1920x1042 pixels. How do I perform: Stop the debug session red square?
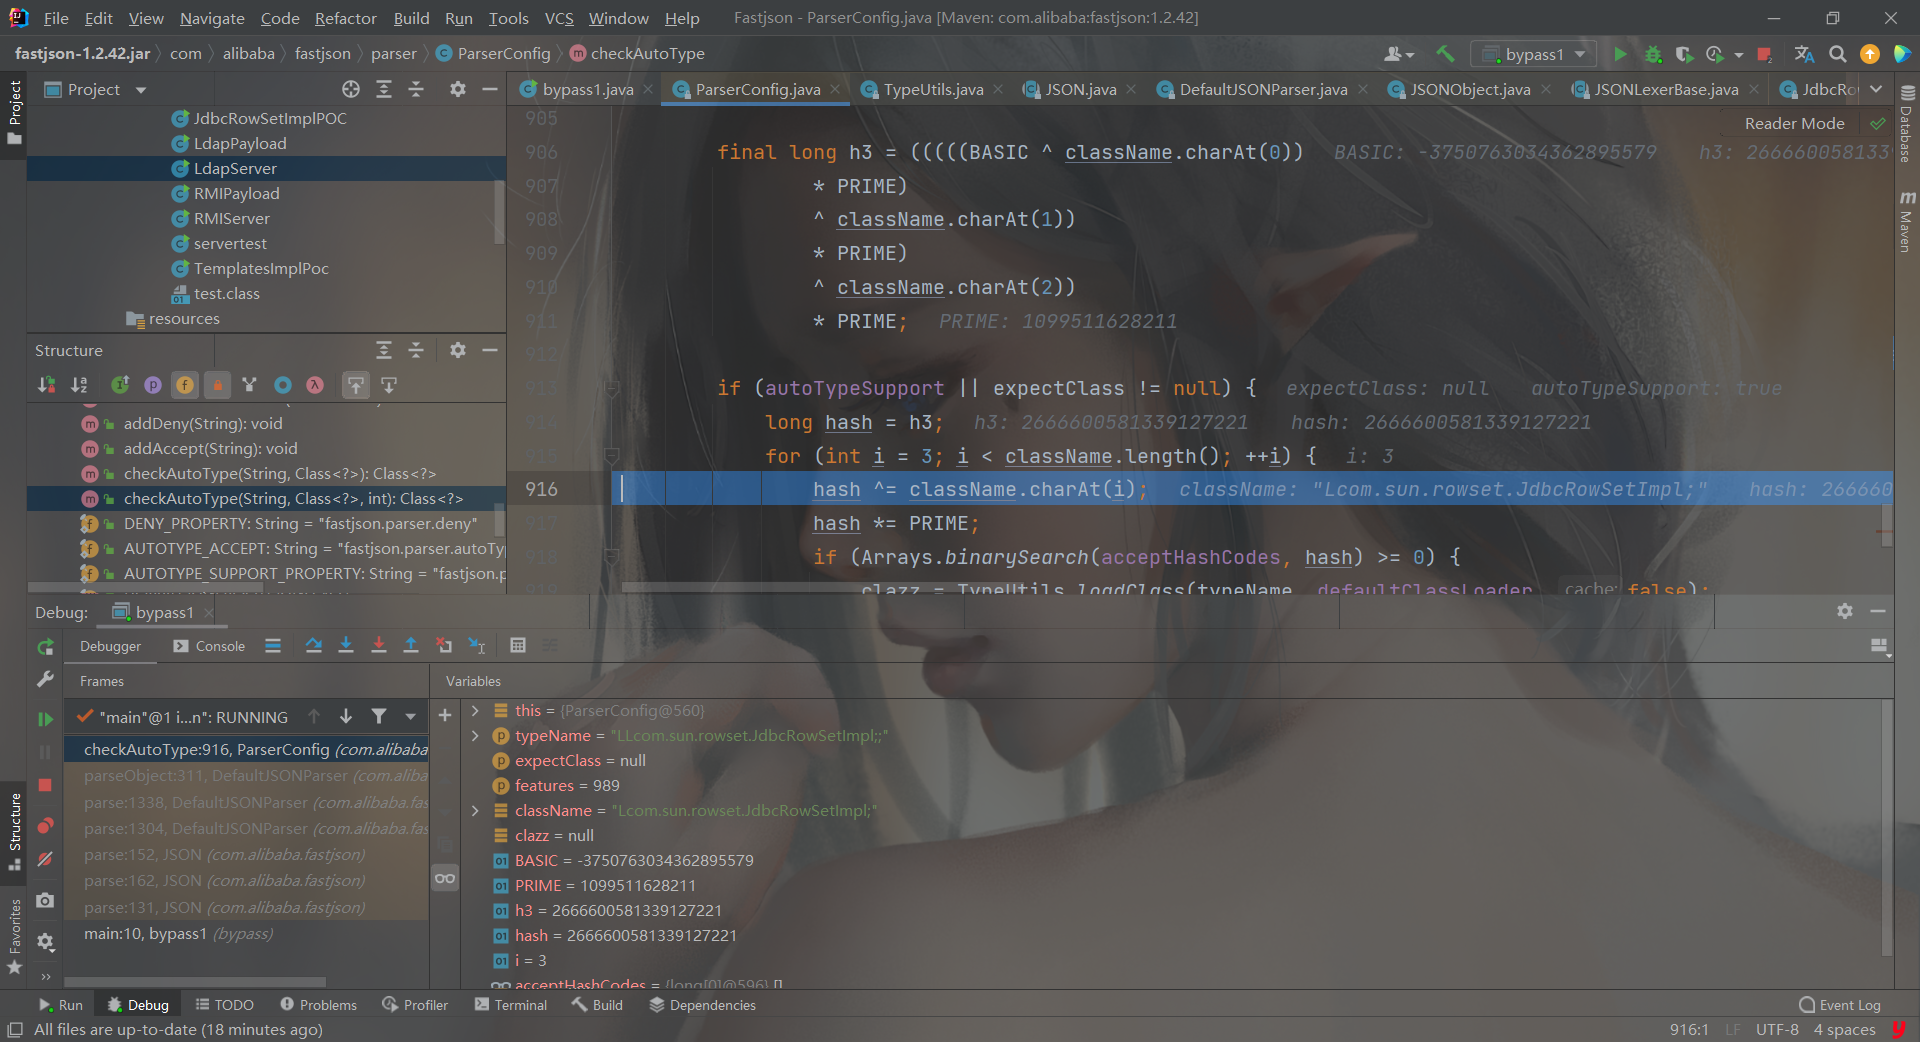coord(45,785)
